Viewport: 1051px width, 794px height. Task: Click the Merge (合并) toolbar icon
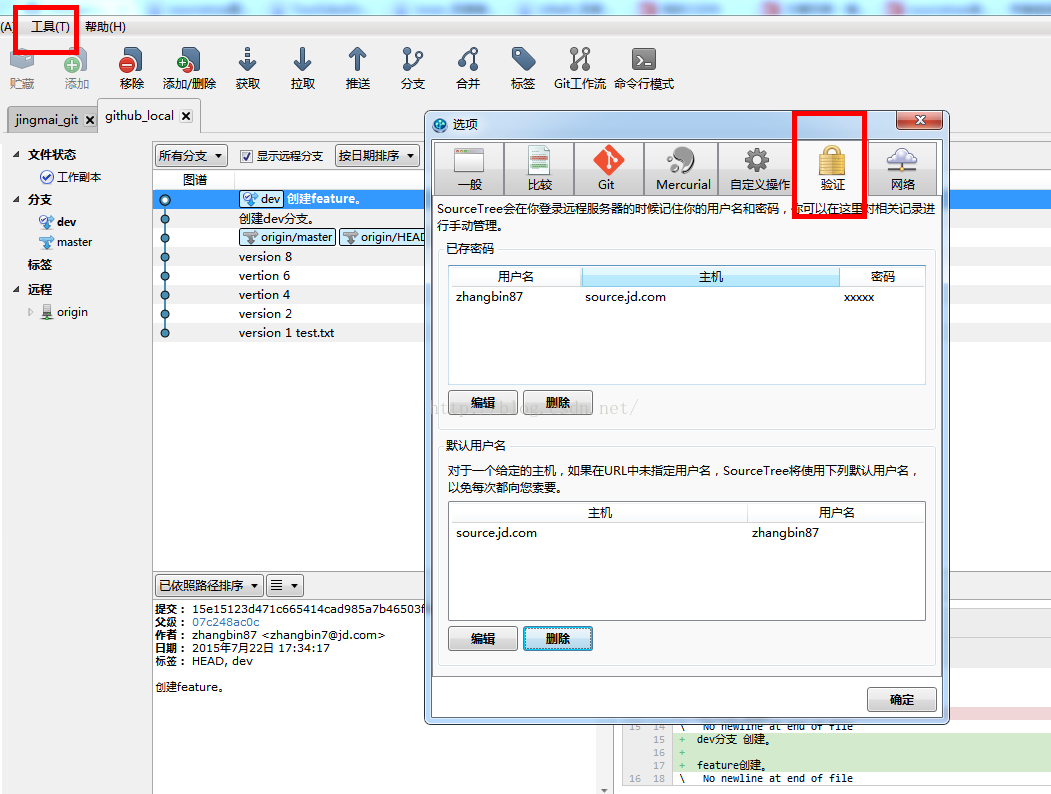click(468, 68)
